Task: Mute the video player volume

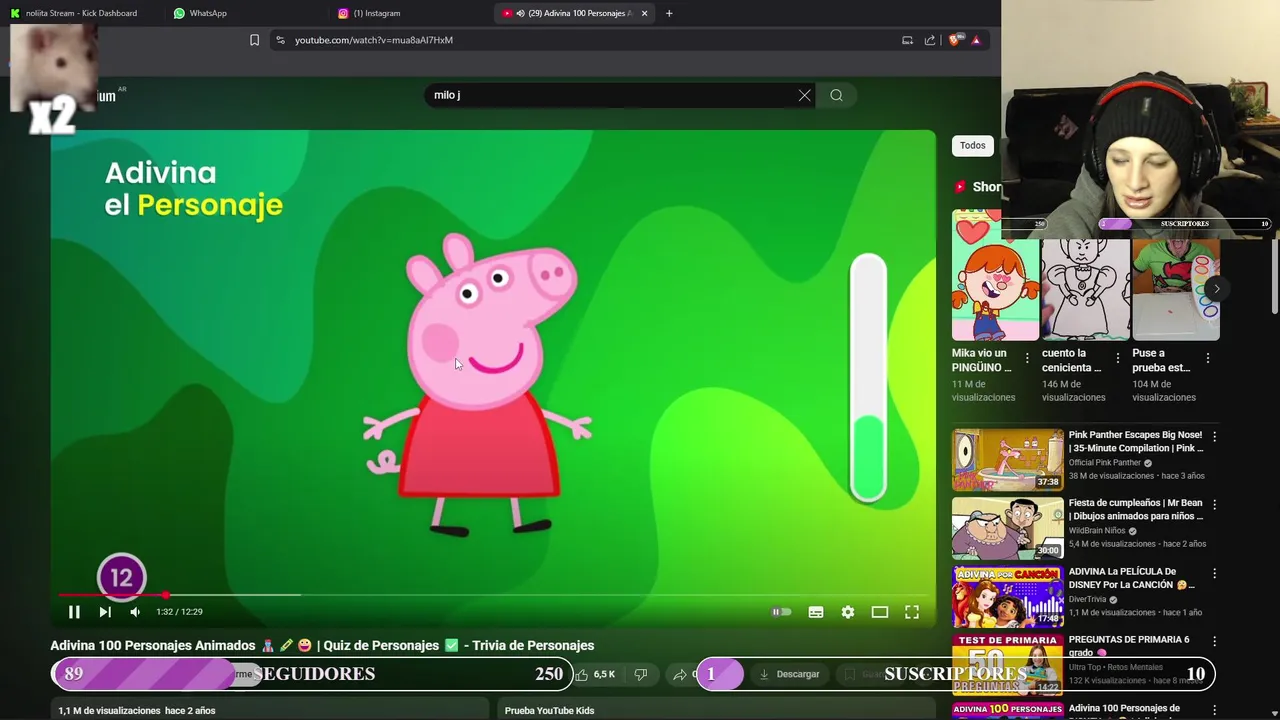Action: point(135,612)
